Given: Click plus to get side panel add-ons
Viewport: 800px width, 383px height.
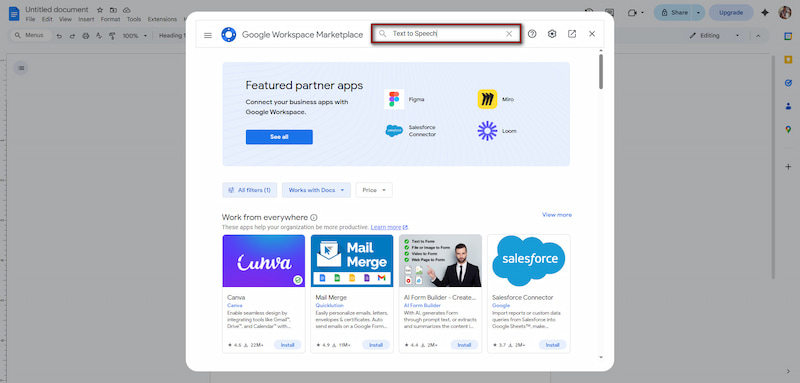Looking at the screenshot, I should point(788,167).
